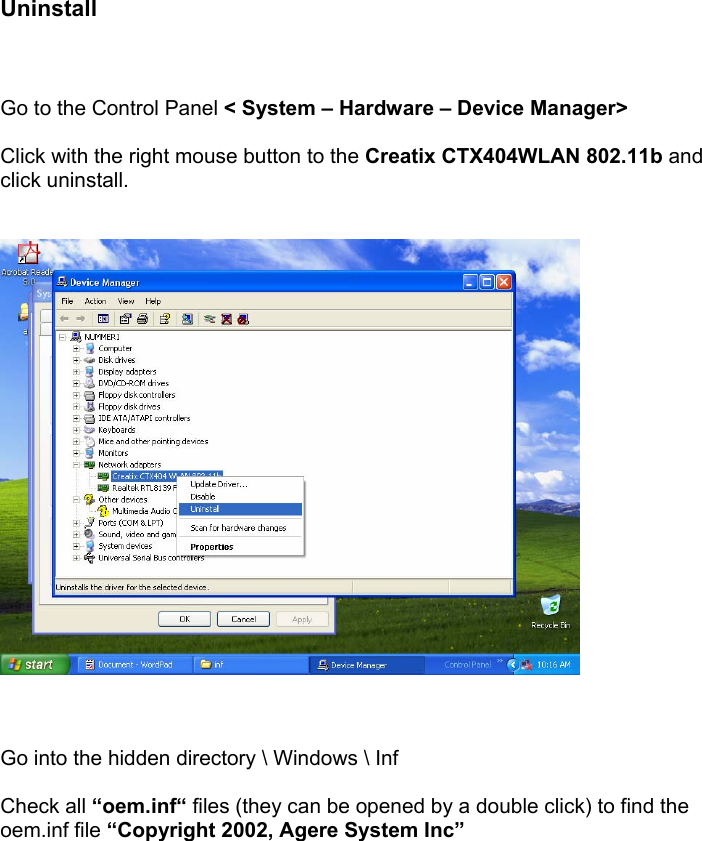Screen dimensions: 702x841
Task: Select the Multimedia Audio device tree item
Action: [x=144, y=511]
